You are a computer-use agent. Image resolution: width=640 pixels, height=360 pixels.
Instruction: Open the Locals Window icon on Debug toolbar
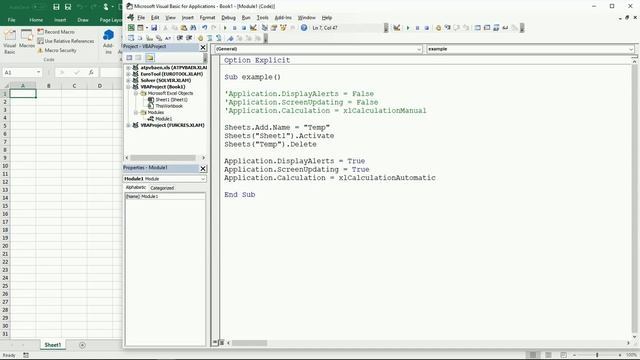(478, 28)
